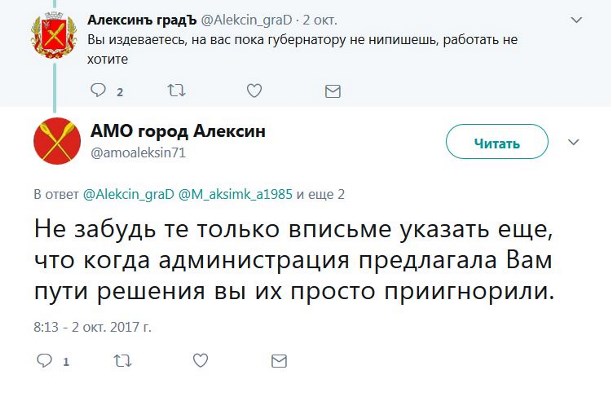Viewport: 612px width, 396px height.
Task: Open the chevron menu next to Читать
Action: coord(573,142)
